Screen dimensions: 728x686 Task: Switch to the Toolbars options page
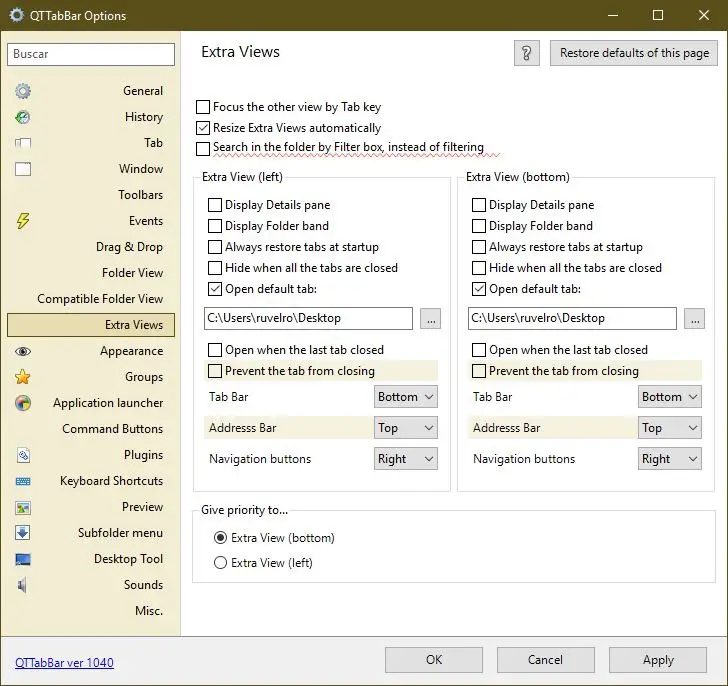(x=140, y=195)
